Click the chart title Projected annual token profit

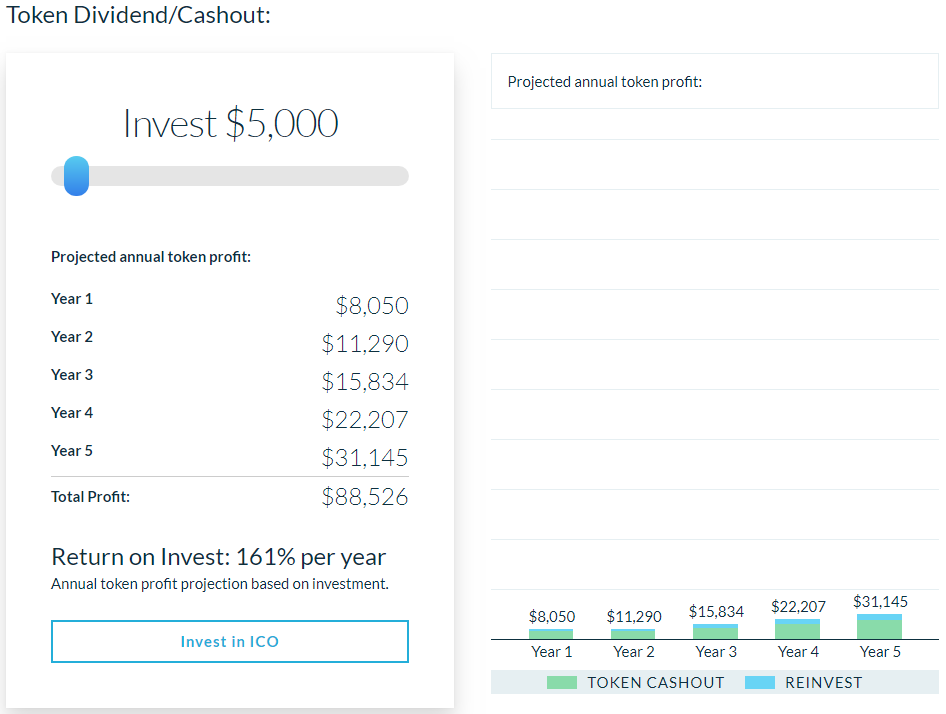tap(605, 82)
